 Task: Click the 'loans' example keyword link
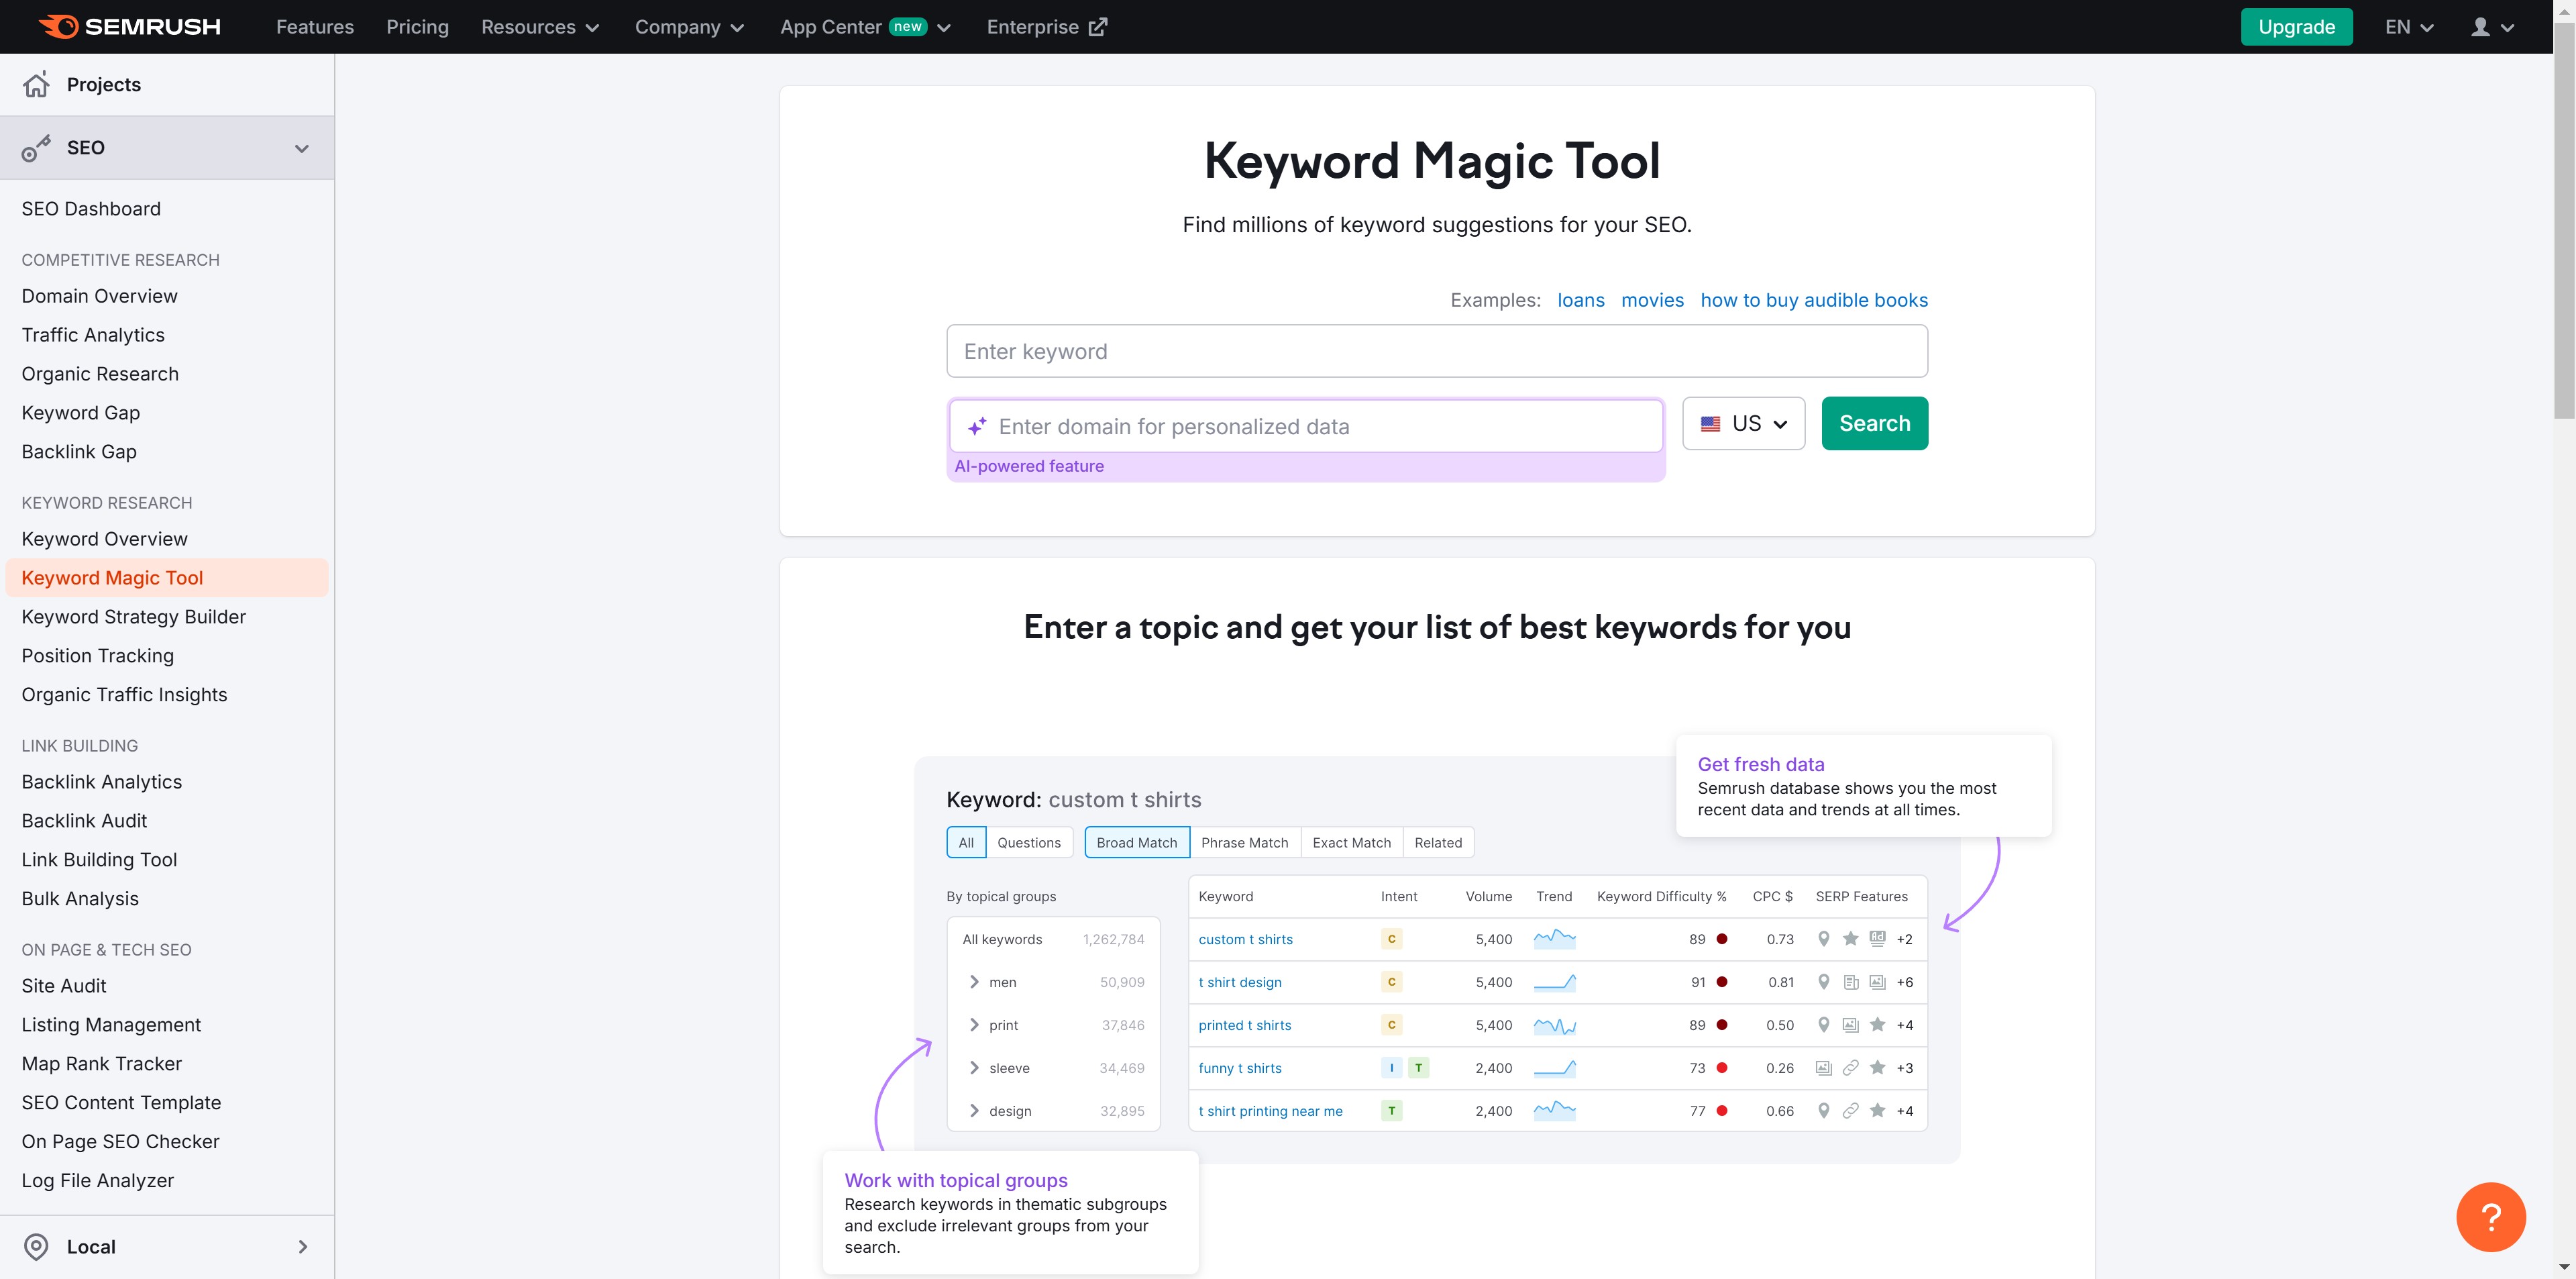1580,300
